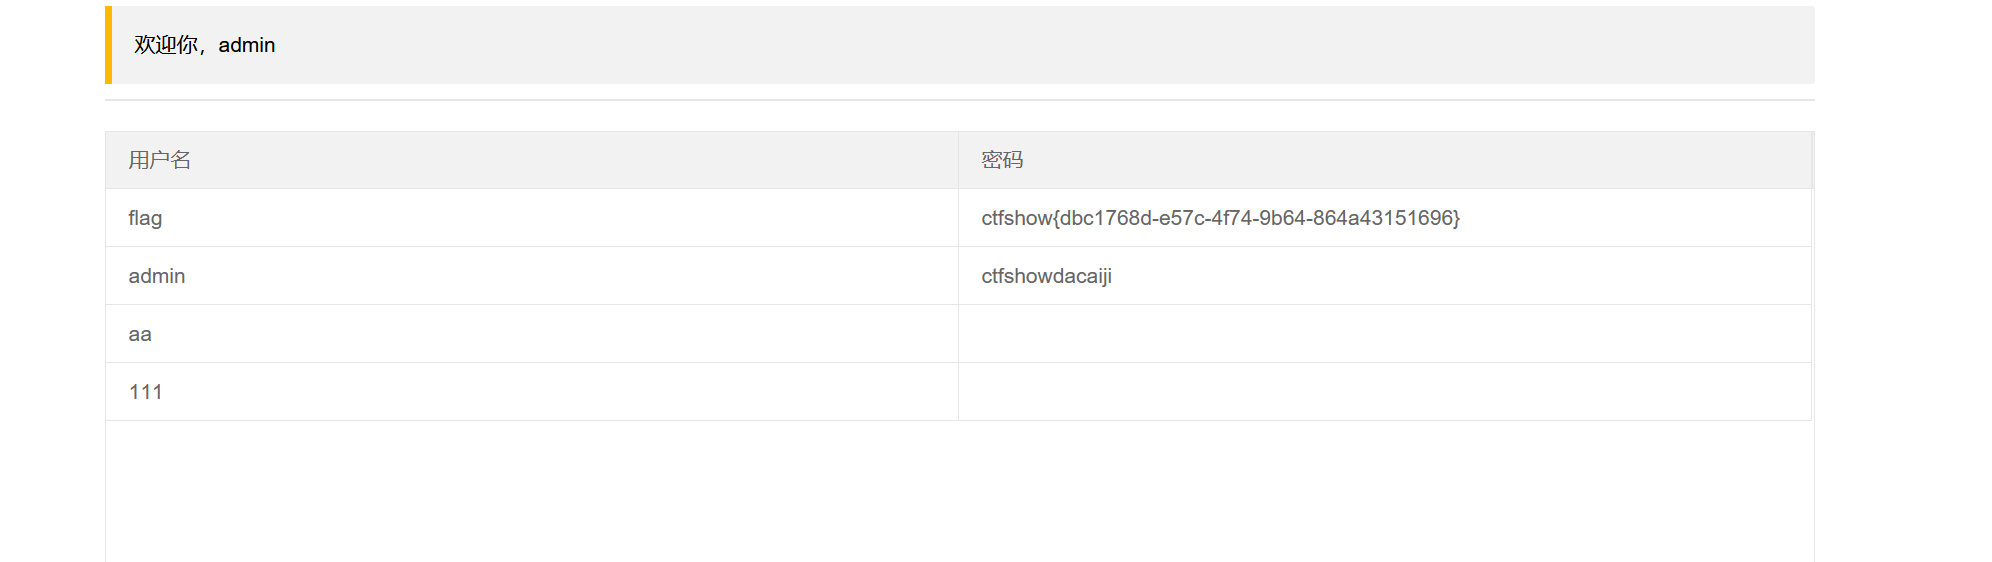1992x562 pixels.
Task: Click the empty gray area of welcome banner
Action: point(1040,45)
